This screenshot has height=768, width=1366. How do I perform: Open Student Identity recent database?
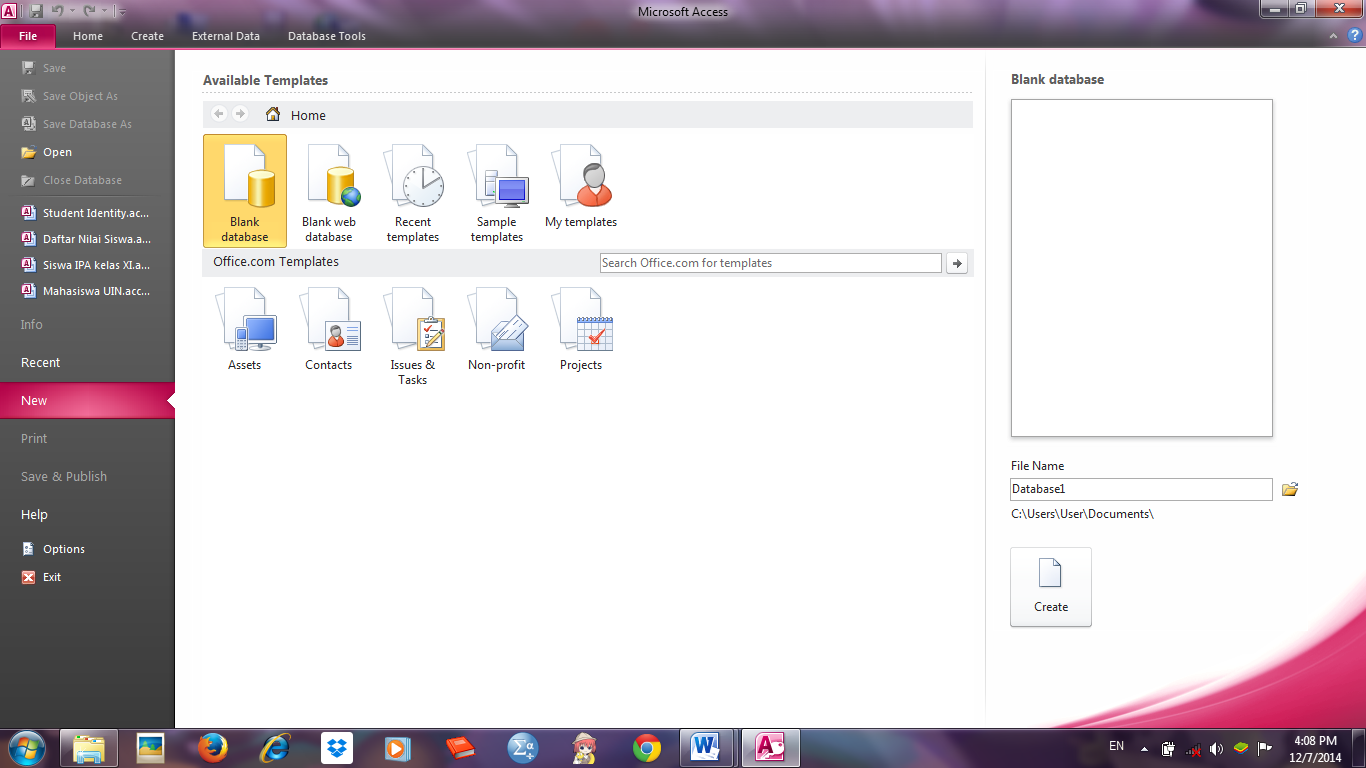(x=87, y=213)
